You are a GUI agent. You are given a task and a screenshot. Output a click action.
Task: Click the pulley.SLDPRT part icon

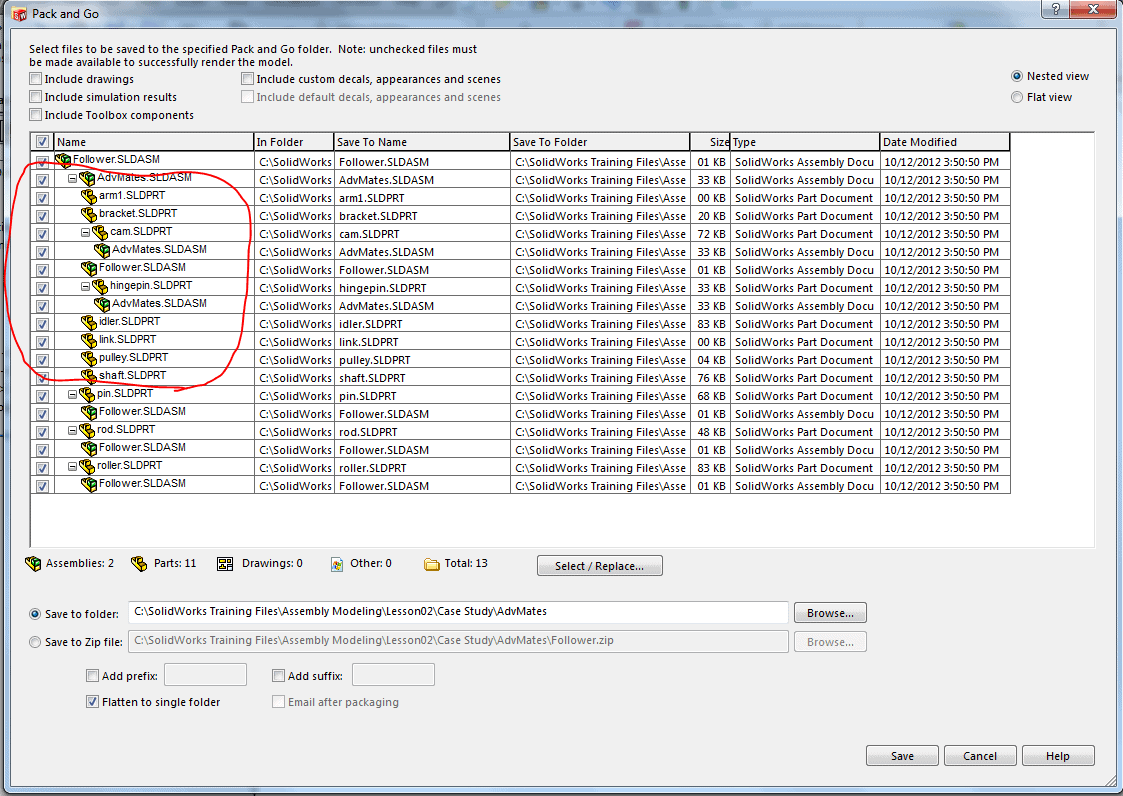89,359
